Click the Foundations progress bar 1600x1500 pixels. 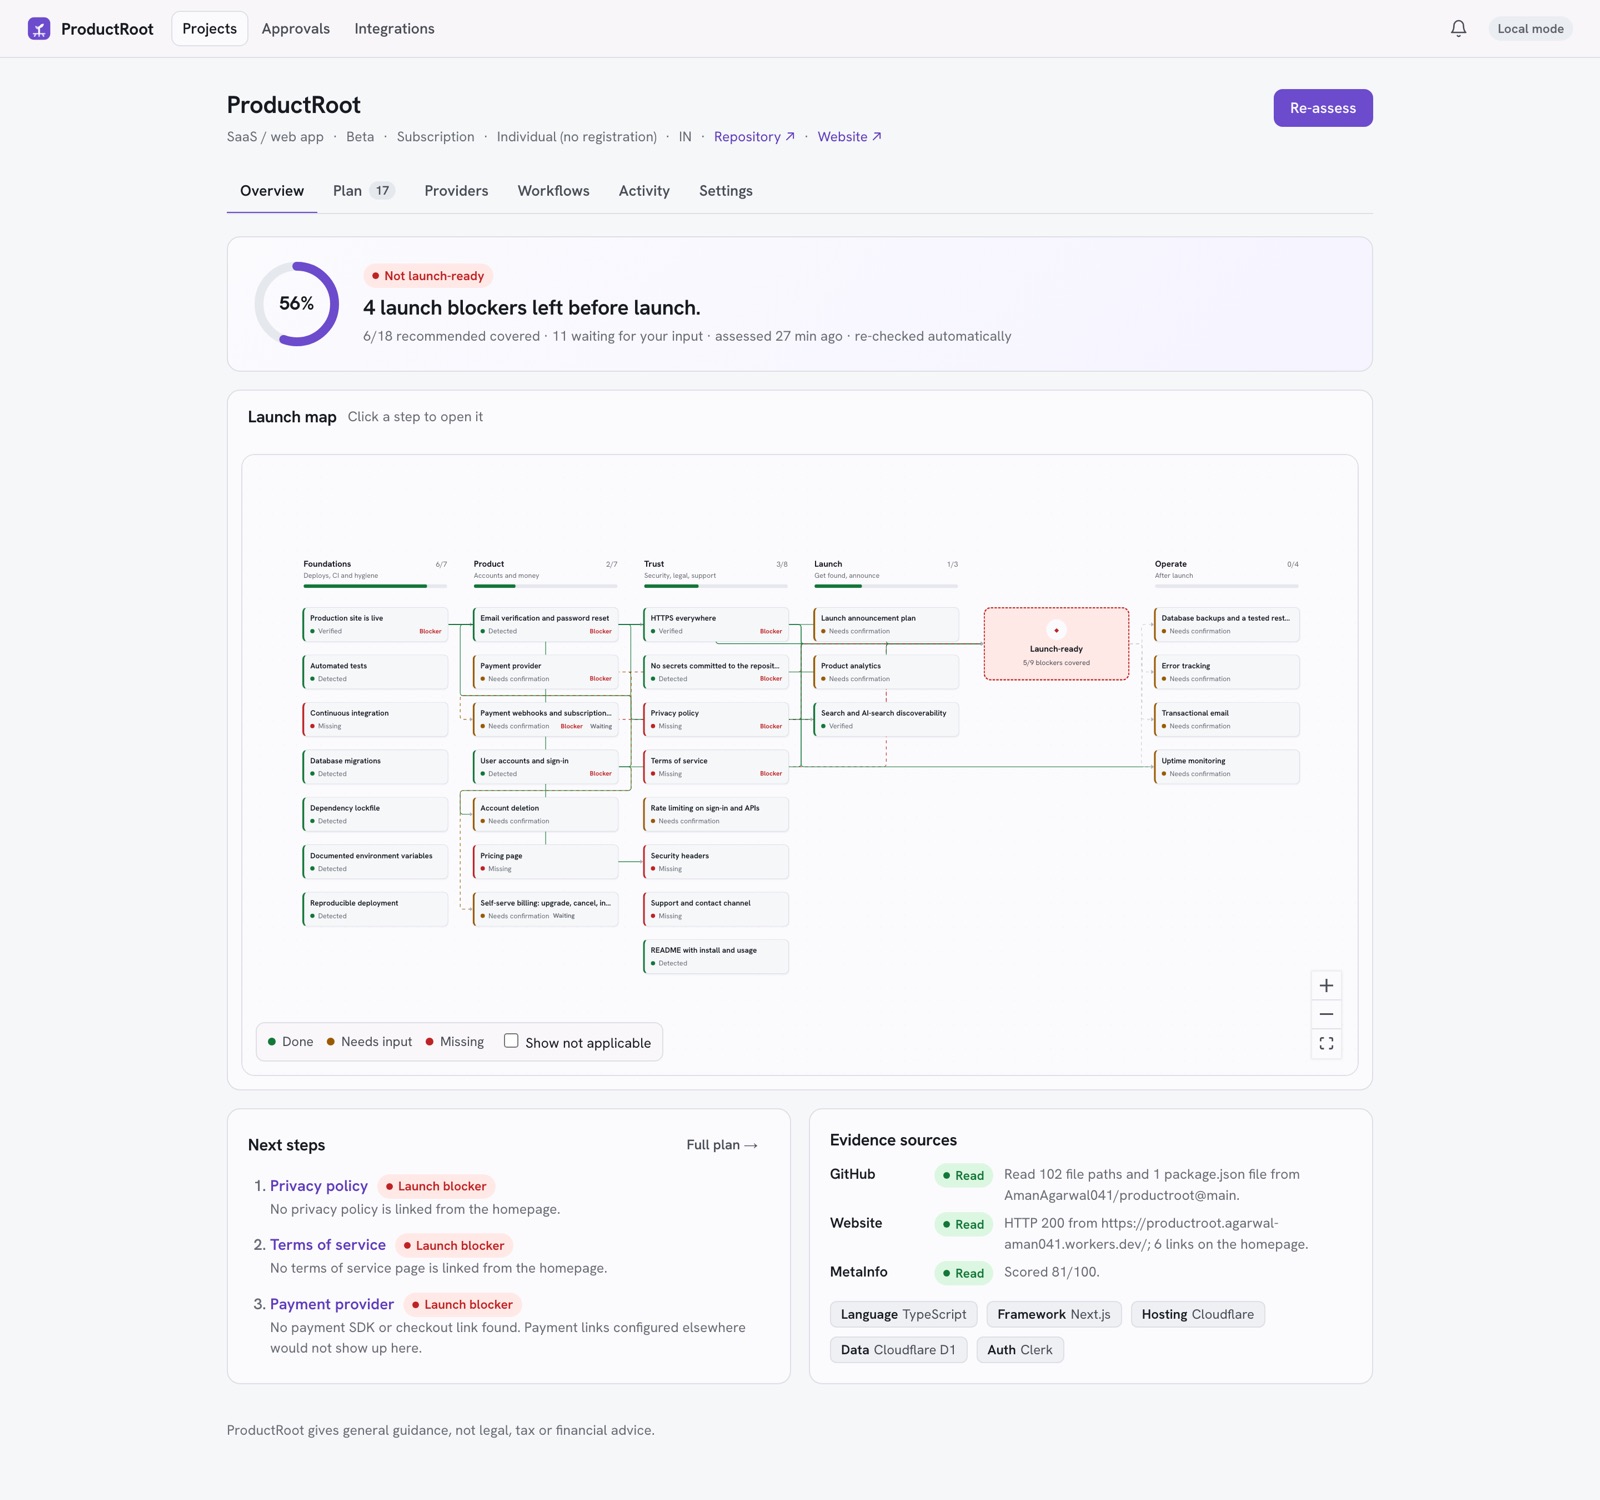tap(375, 586)
